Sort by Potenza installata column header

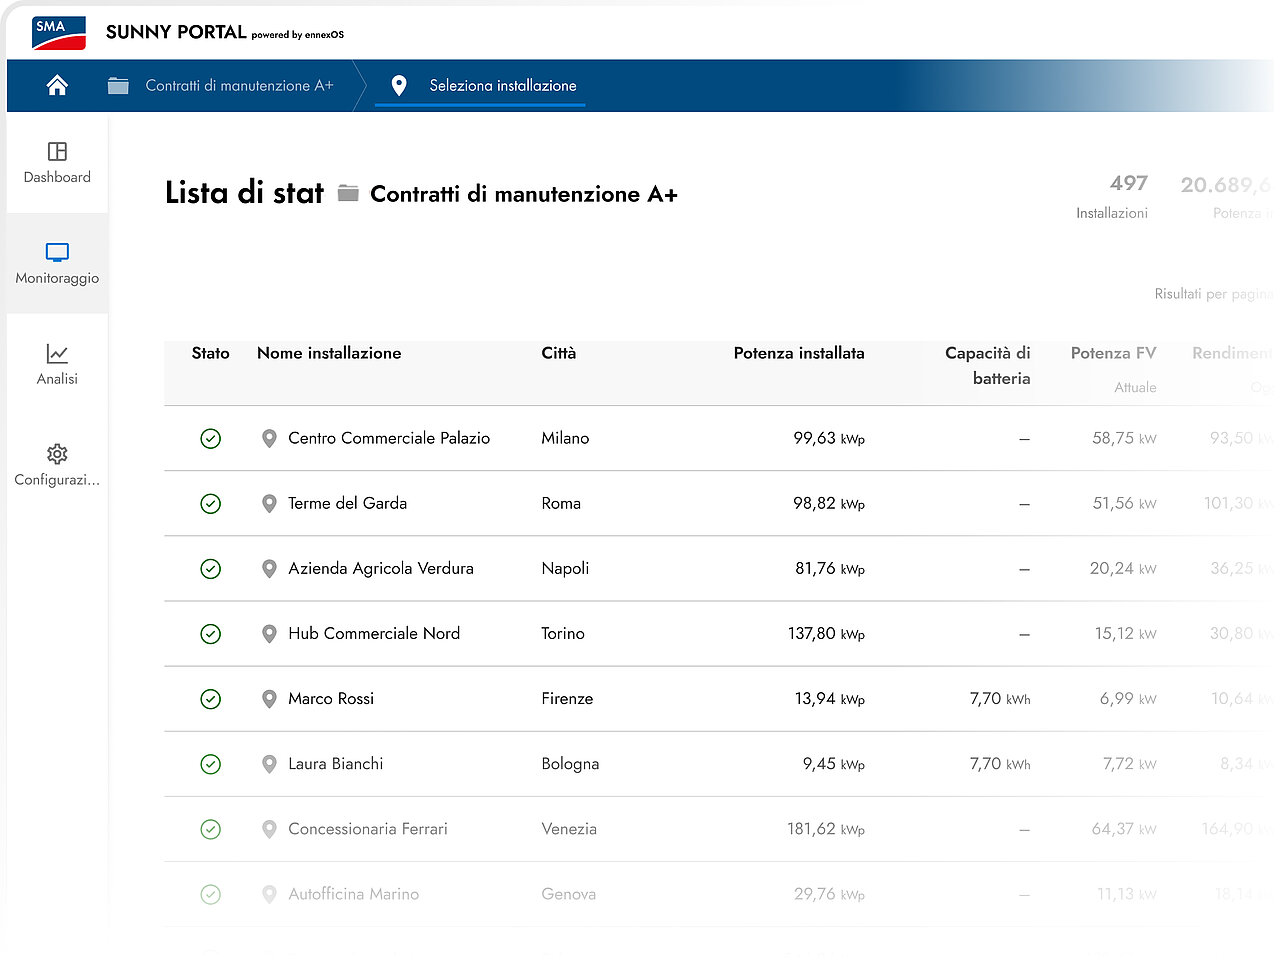(x=799, y=353)
